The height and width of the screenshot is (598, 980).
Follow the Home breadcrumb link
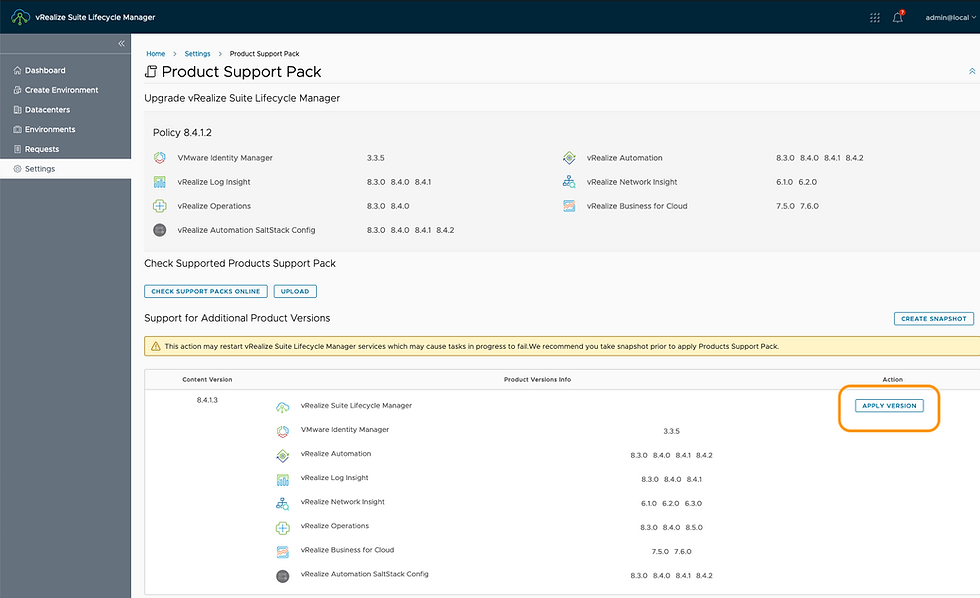click(x=156, y=54)
